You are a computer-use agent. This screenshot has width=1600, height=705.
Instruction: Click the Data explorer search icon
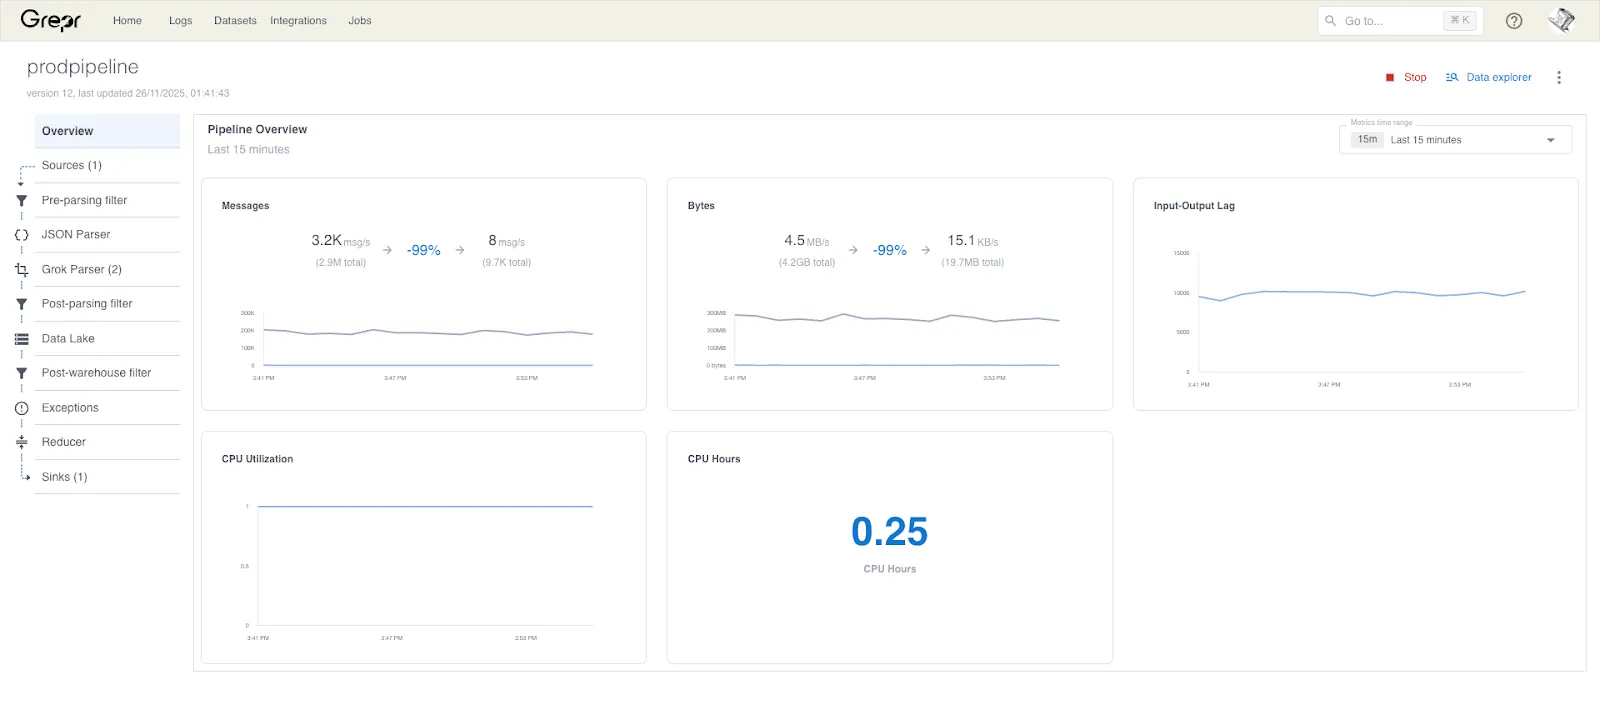pyautogui.click(x=1452, y=77)
